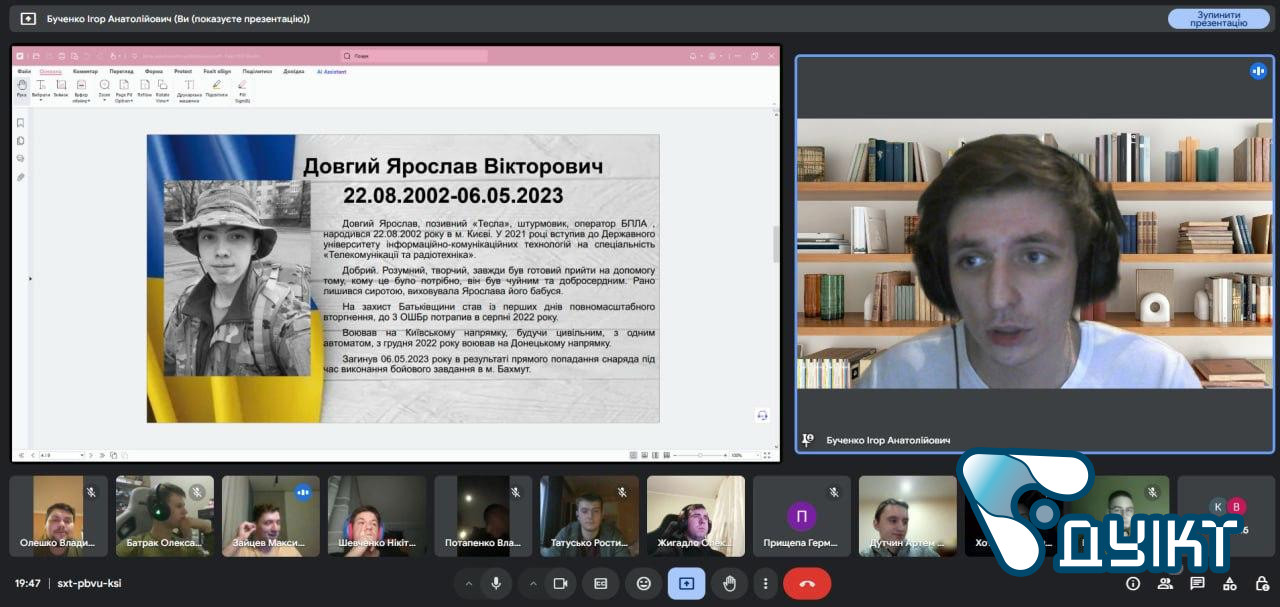This screenshot has width=1280, height=607.
Task: Toggle the microphone in the Meet controls
Action: point(494,583)
